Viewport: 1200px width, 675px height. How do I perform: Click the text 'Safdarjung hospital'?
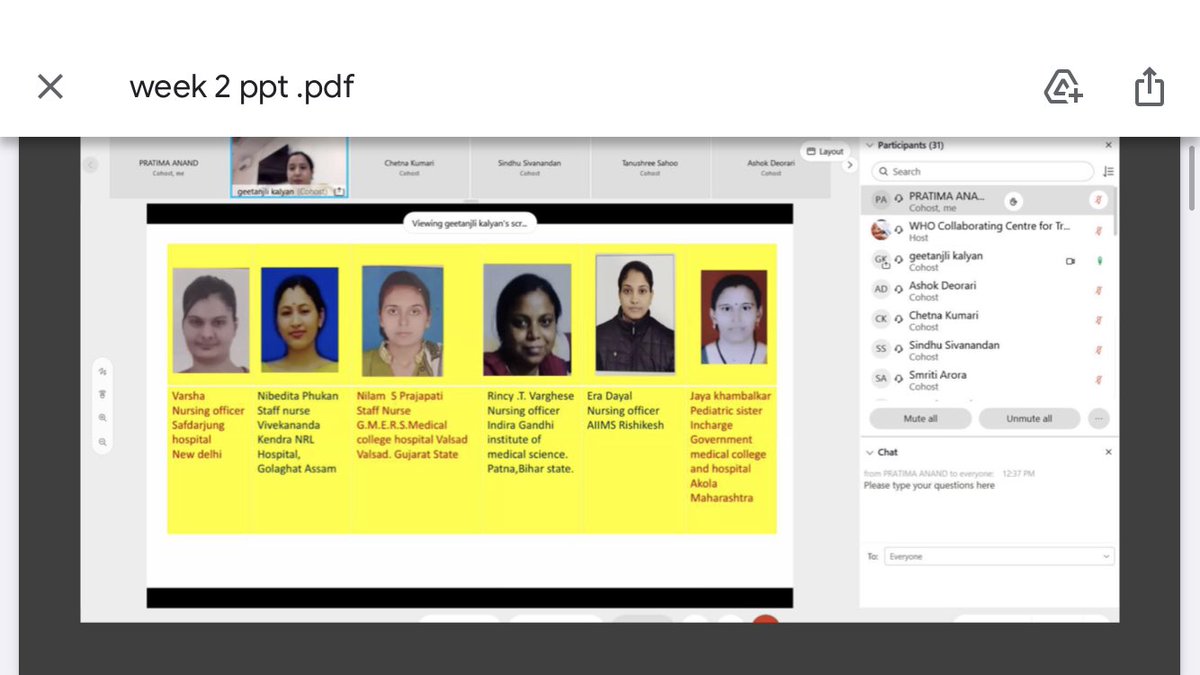coord(198,432)
